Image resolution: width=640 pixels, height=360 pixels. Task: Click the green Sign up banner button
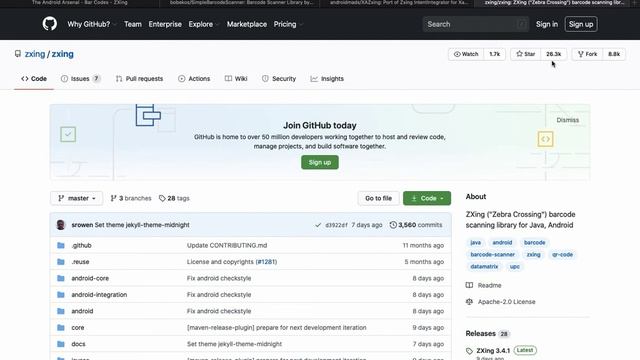click(320, 162)
